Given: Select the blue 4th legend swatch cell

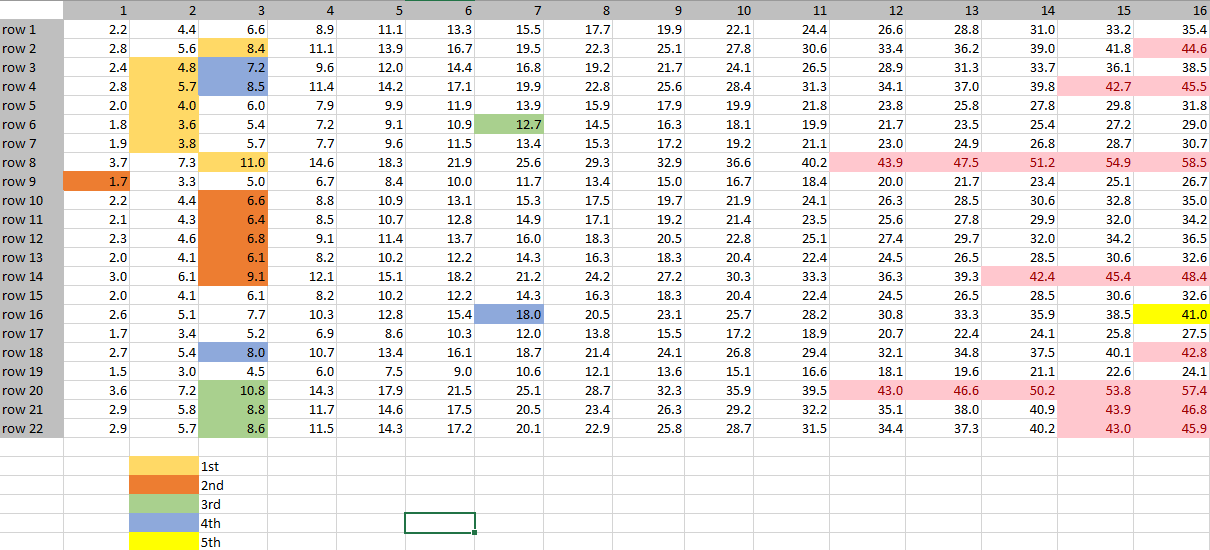Looking at the screenshot, I should [165, 523].
